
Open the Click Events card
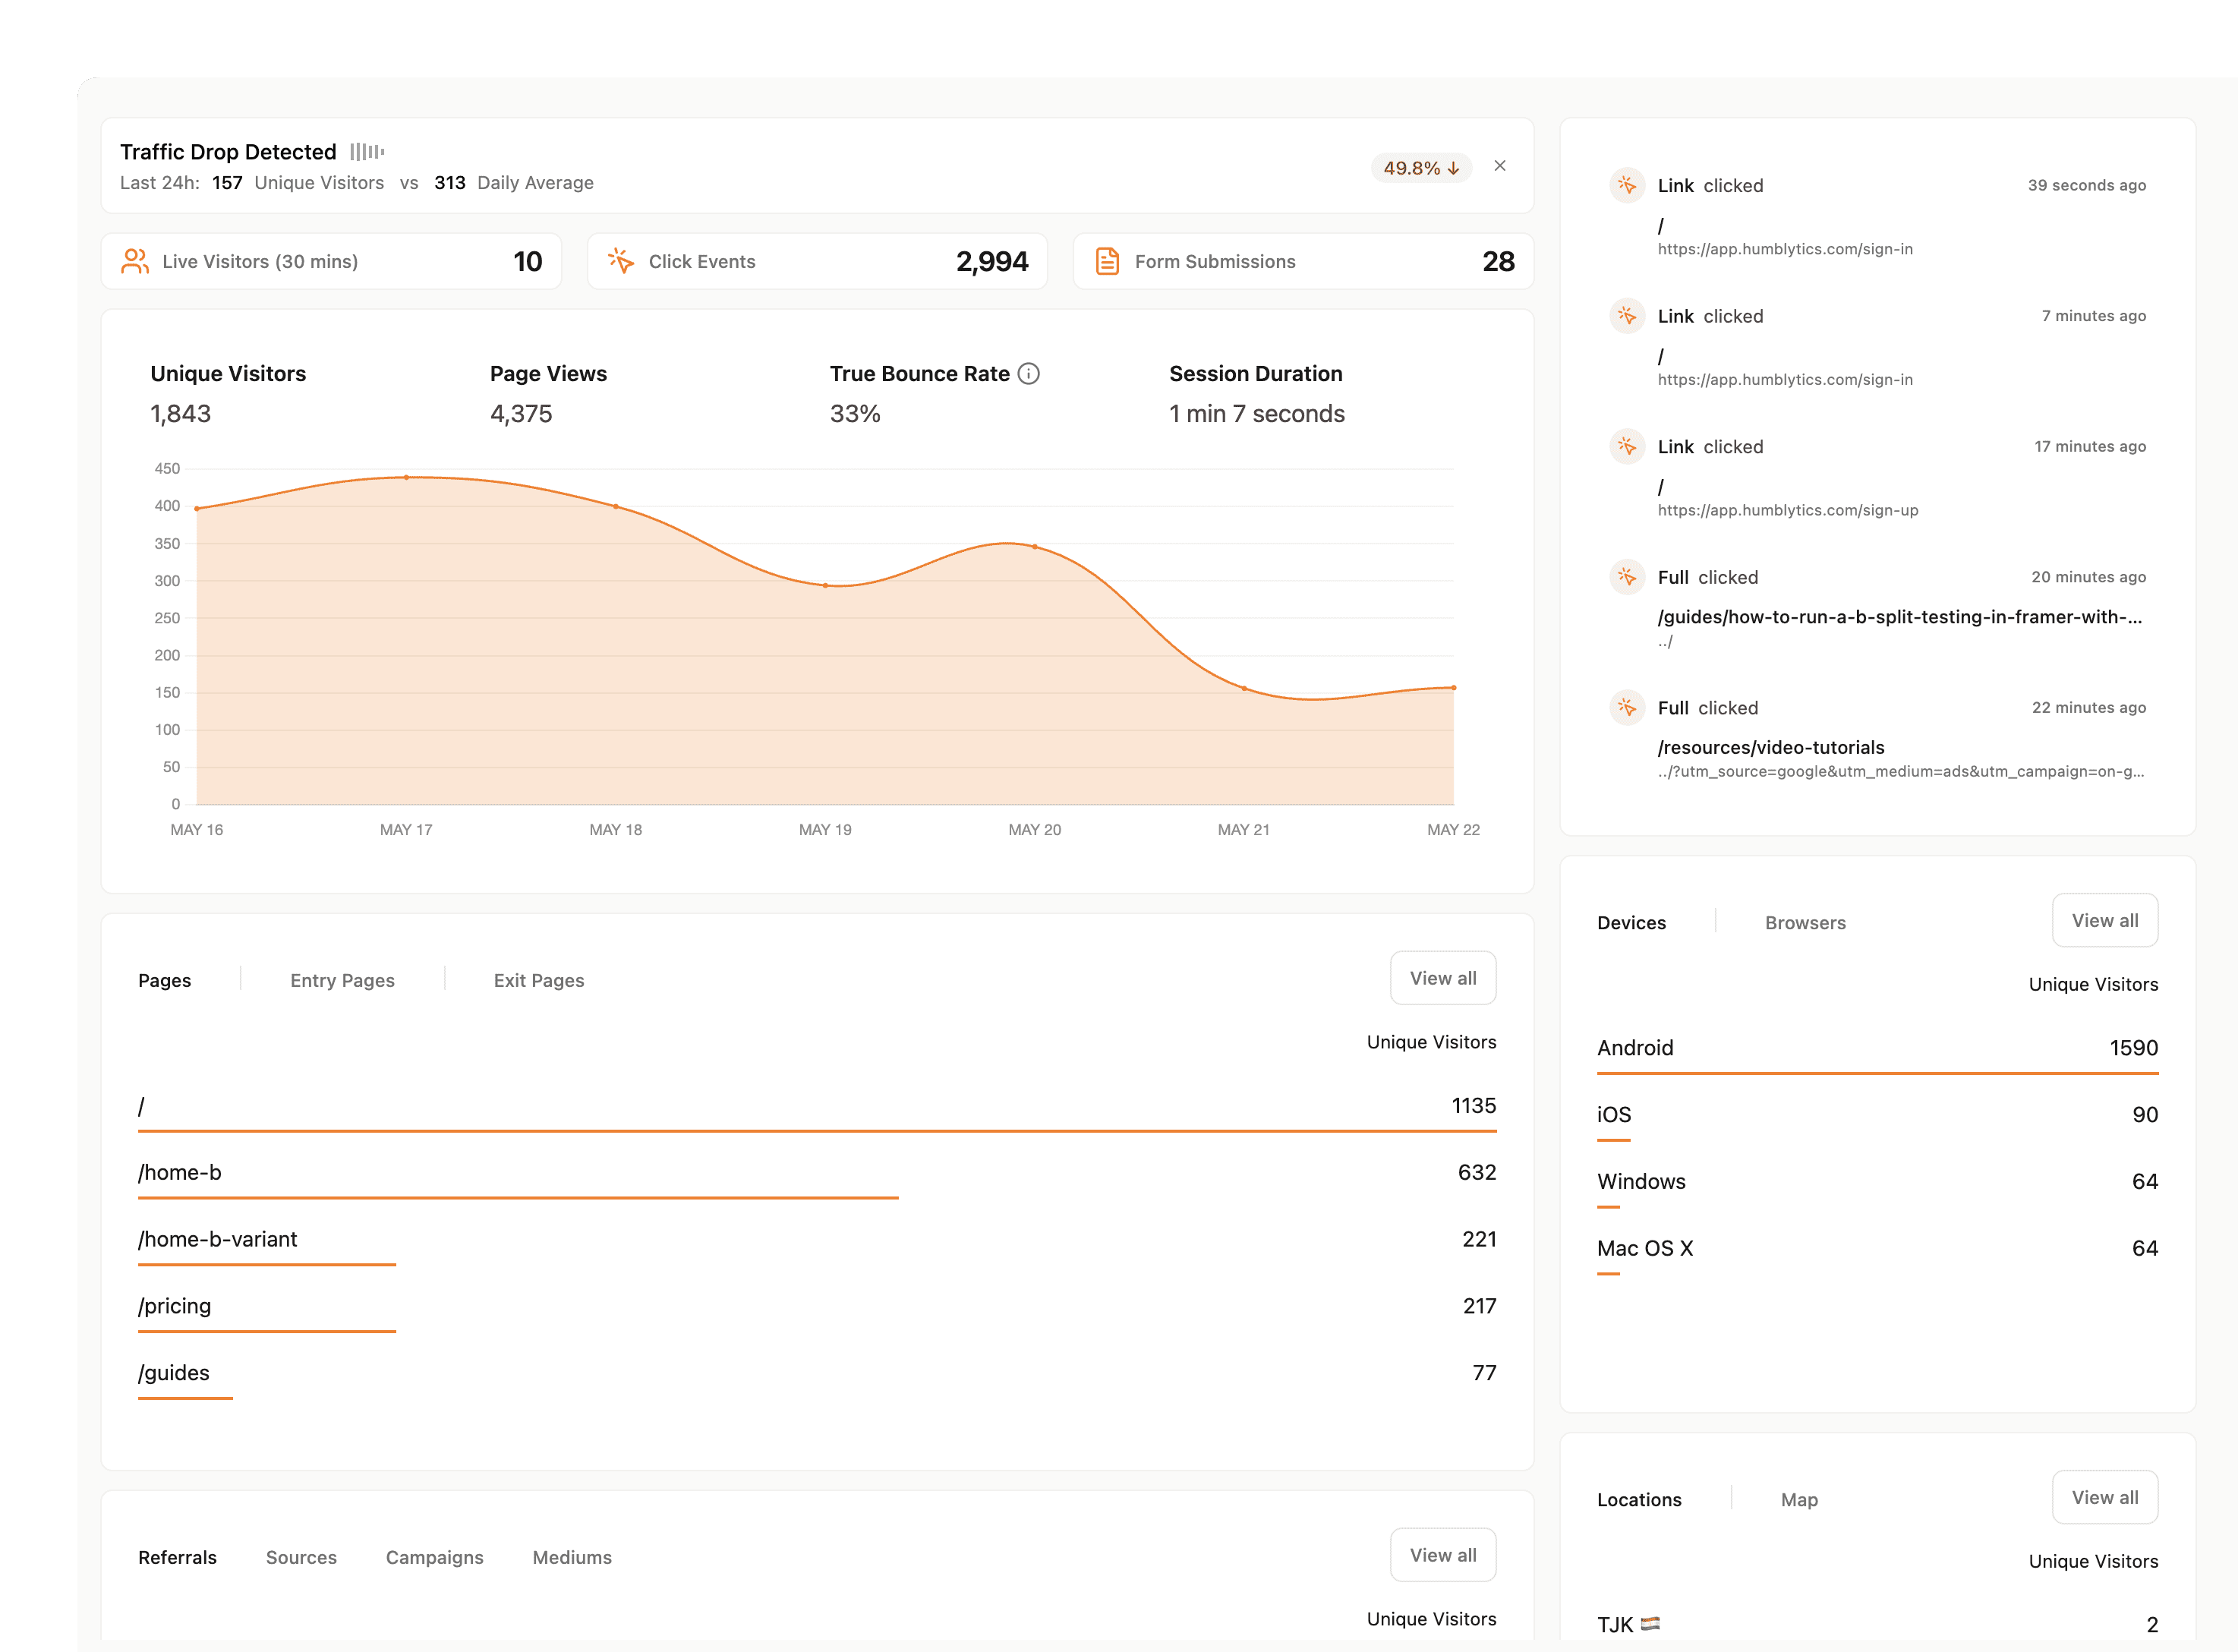817,261
